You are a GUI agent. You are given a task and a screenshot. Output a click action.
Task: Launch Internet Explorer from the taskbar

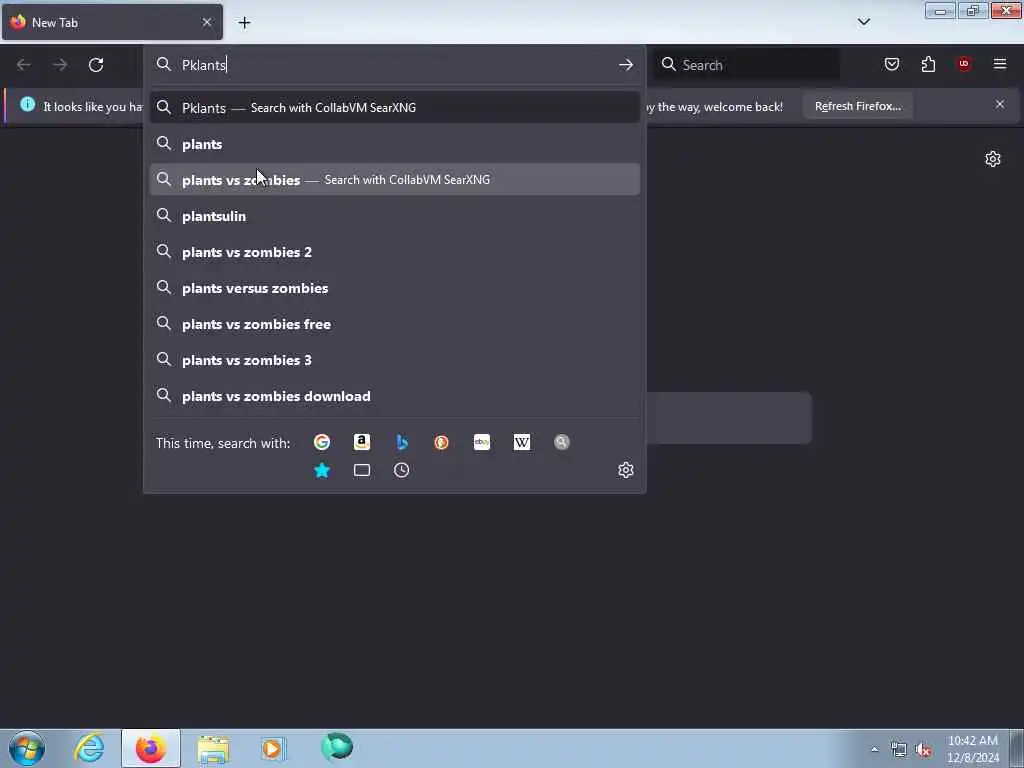89,748
